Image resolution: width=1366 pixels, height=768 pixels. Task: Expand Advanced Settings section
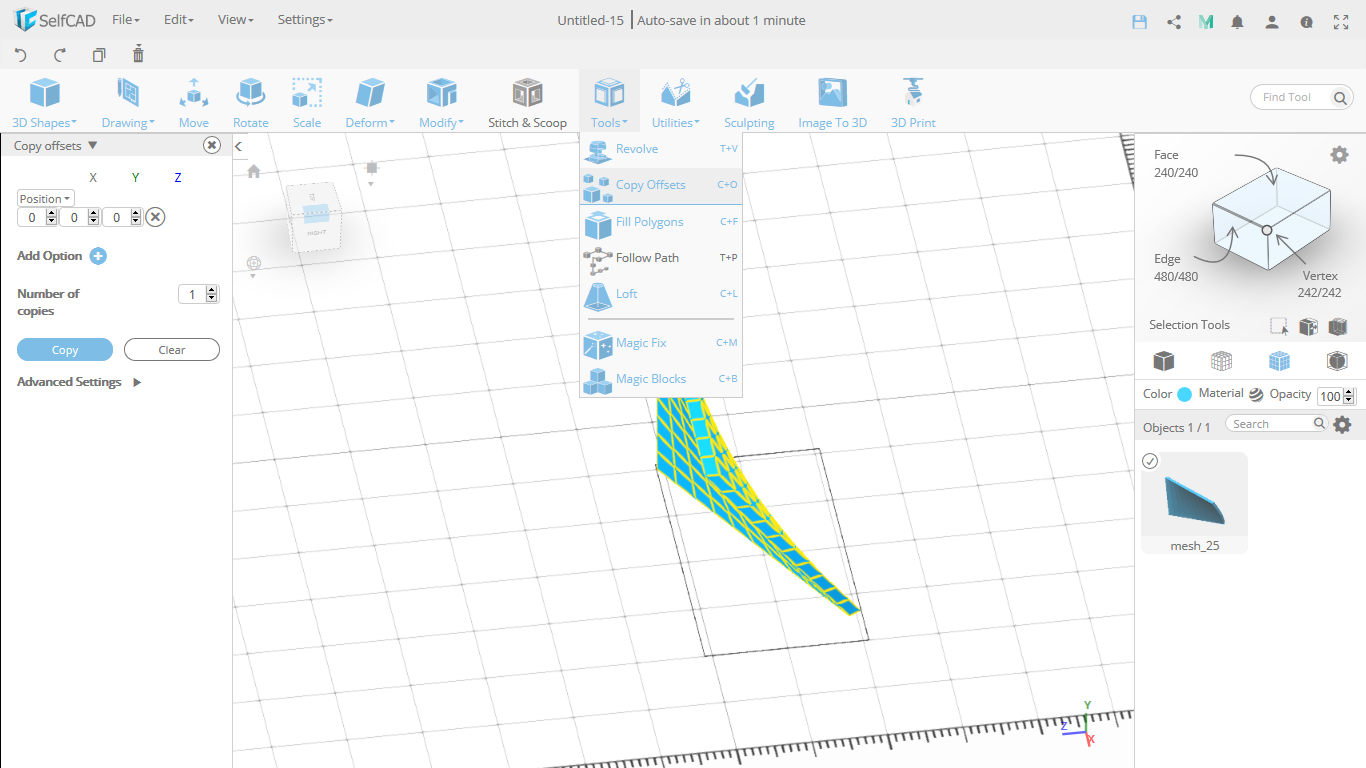[79, 382]
